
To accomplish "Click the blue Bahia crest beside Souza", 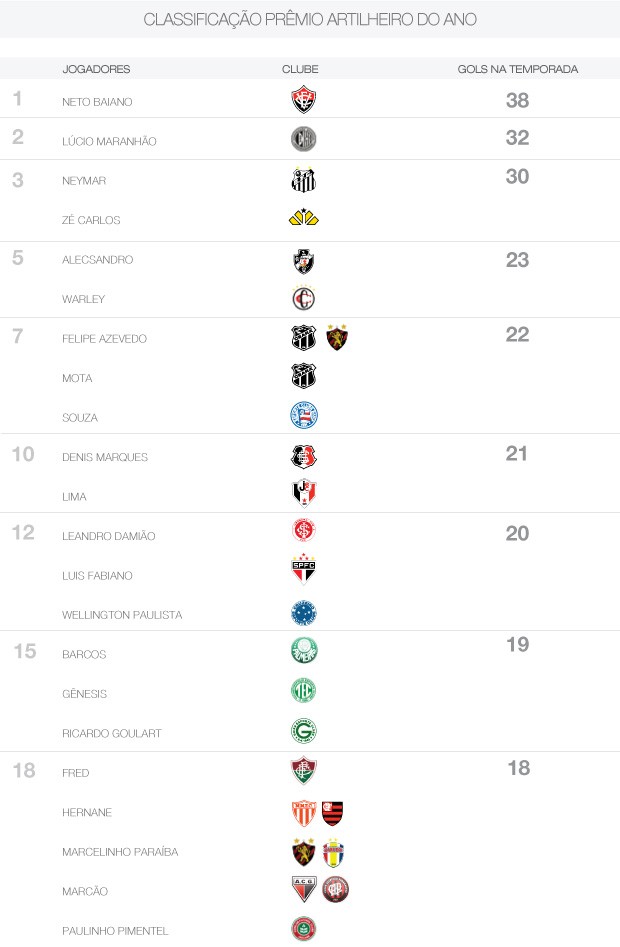I will (x=303, y=416).
